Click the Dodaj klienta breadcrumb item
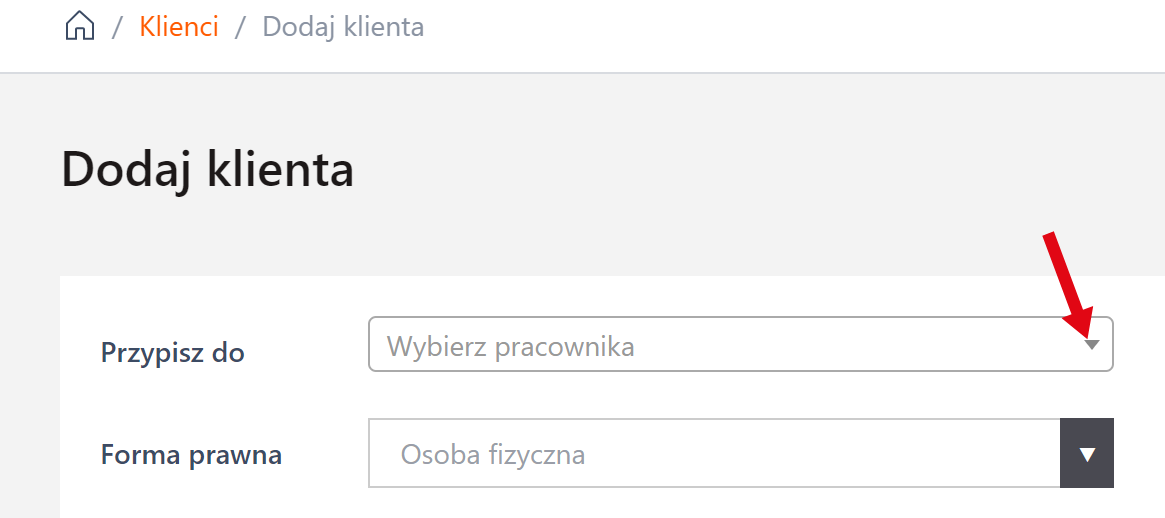 click(x=343, y=27)
